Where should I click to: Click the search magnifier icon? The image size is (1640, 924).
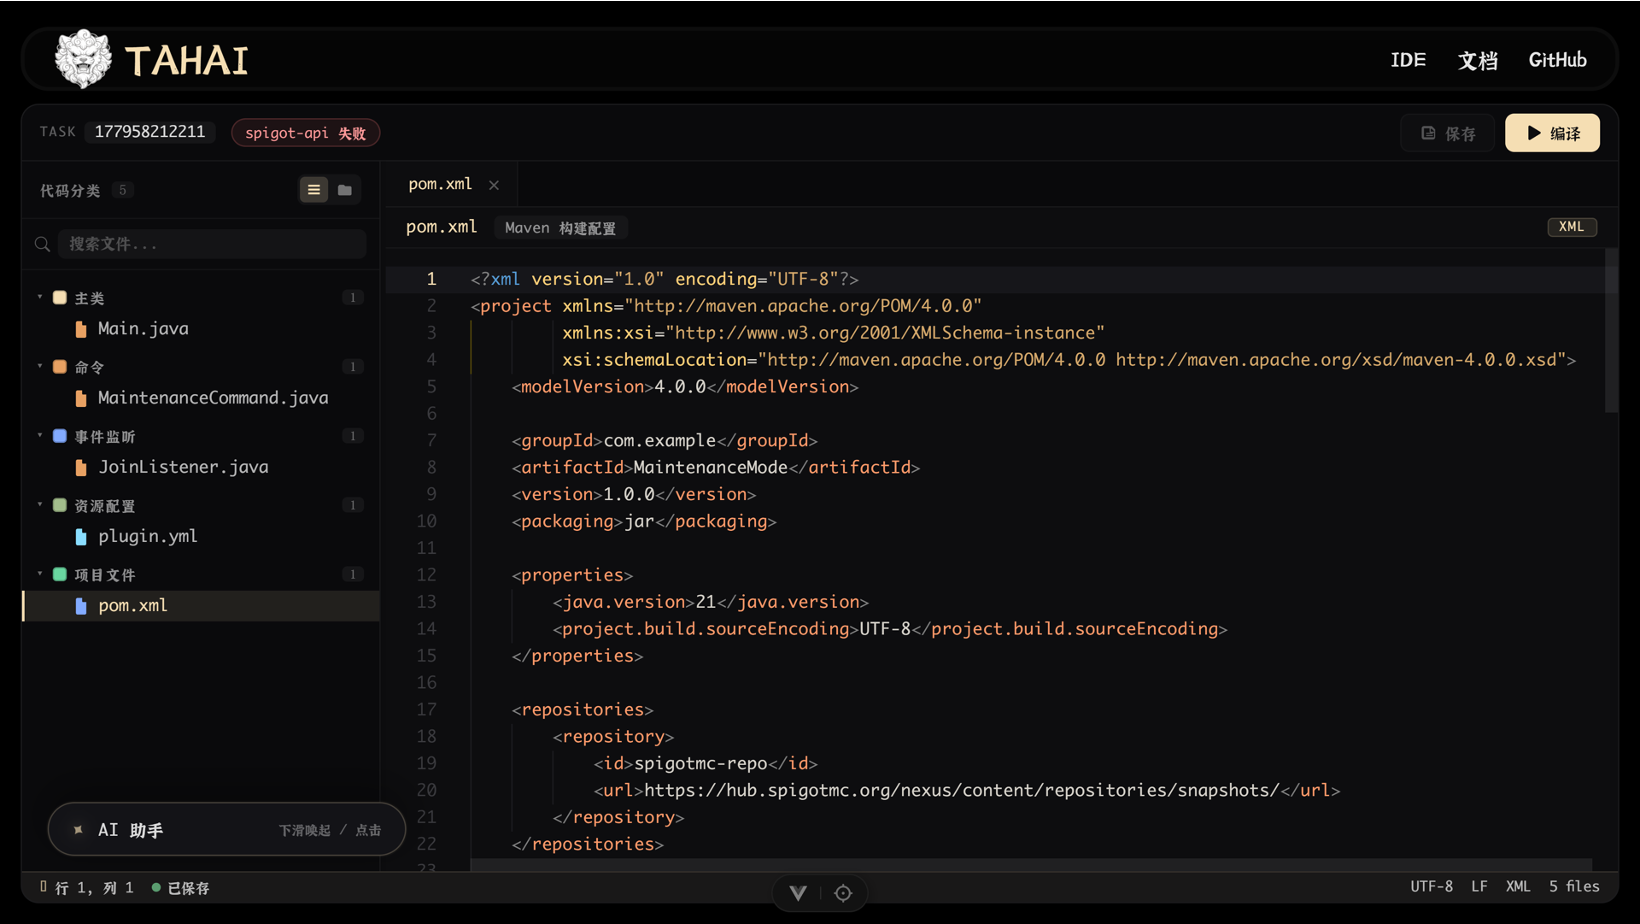pyautogui.click(x=42, y=244)
